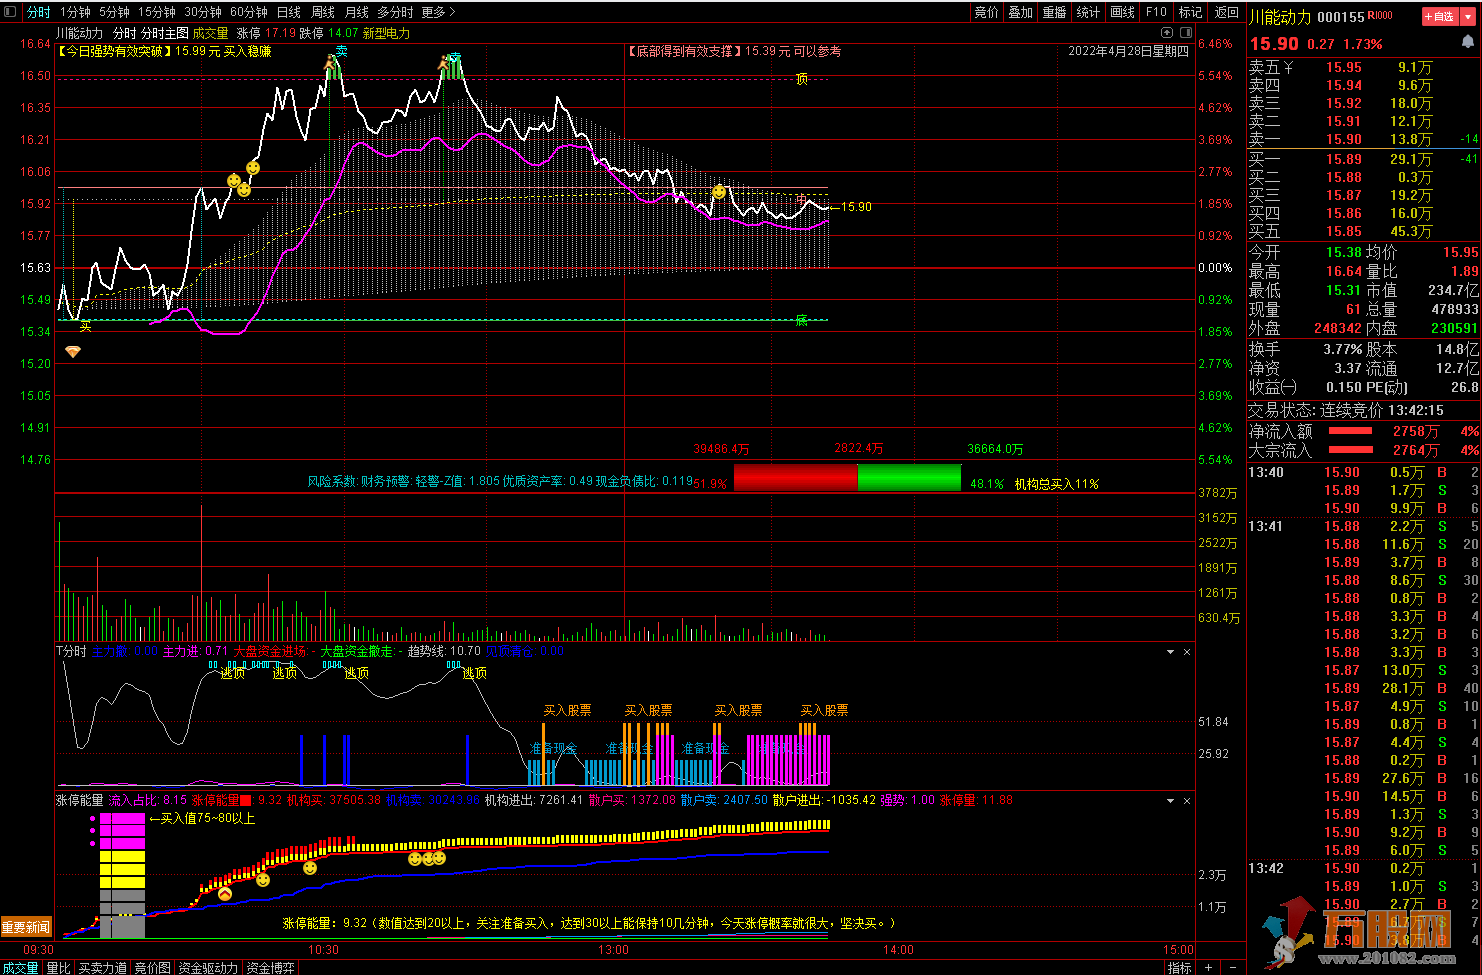Click the 统计 statistics button
Image resolution: width=1482 pixels, height=975 pixels.
pos(1088,12)
